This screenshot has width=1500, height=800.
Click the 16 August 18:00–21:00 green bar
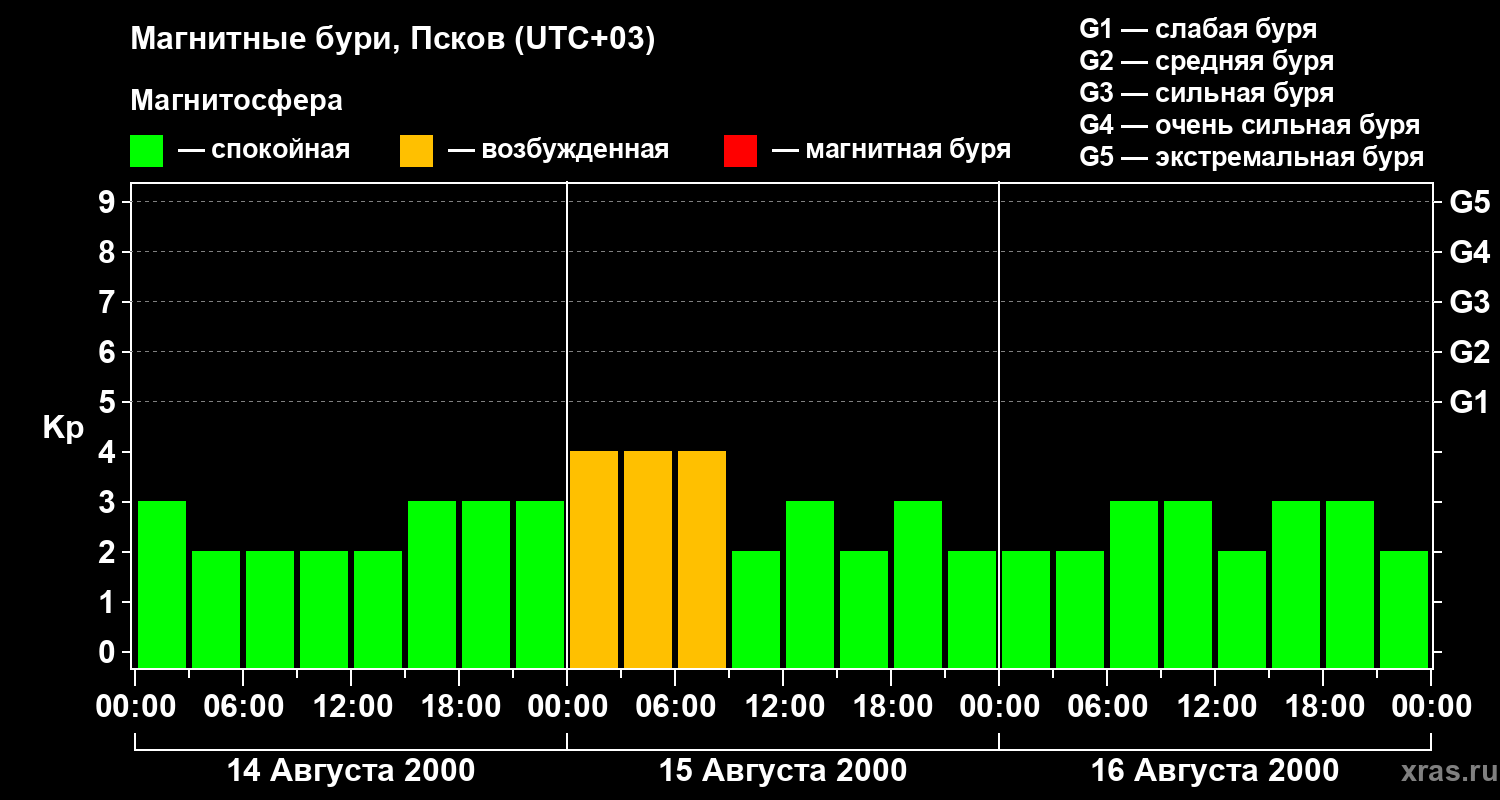point(1350,584)
